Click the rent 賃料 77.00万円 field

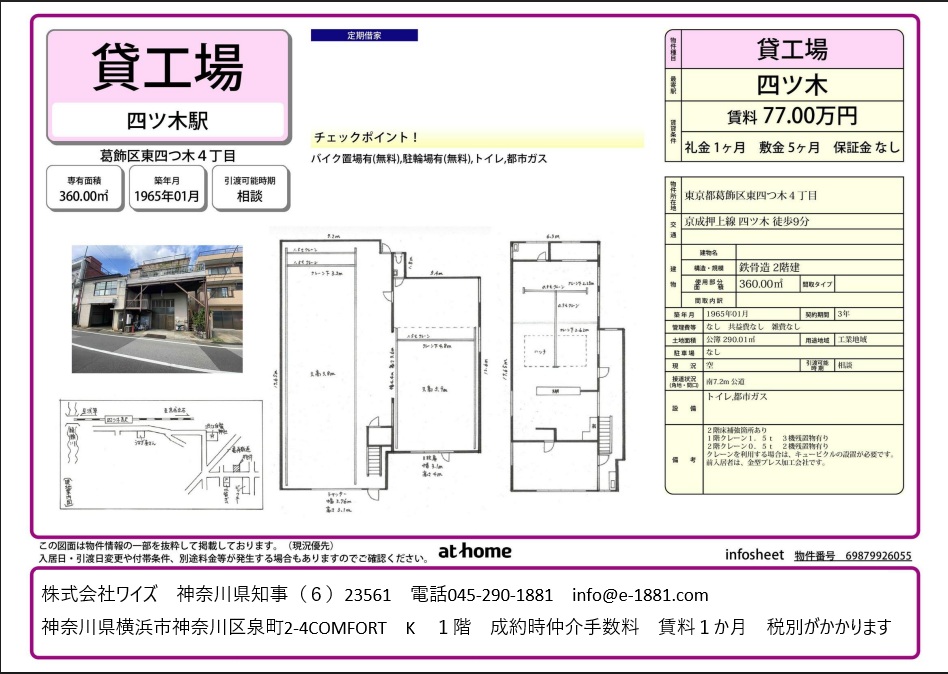791,116
